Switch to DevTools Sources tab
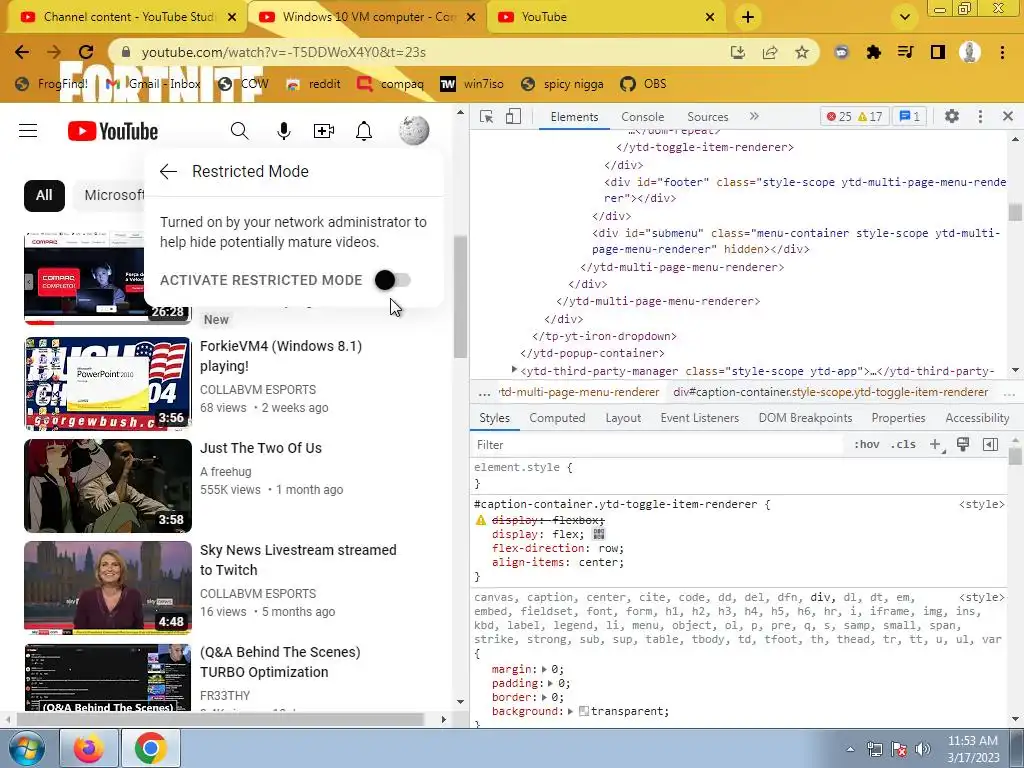This screenshot has height=768, width=1024. point(707,117)
